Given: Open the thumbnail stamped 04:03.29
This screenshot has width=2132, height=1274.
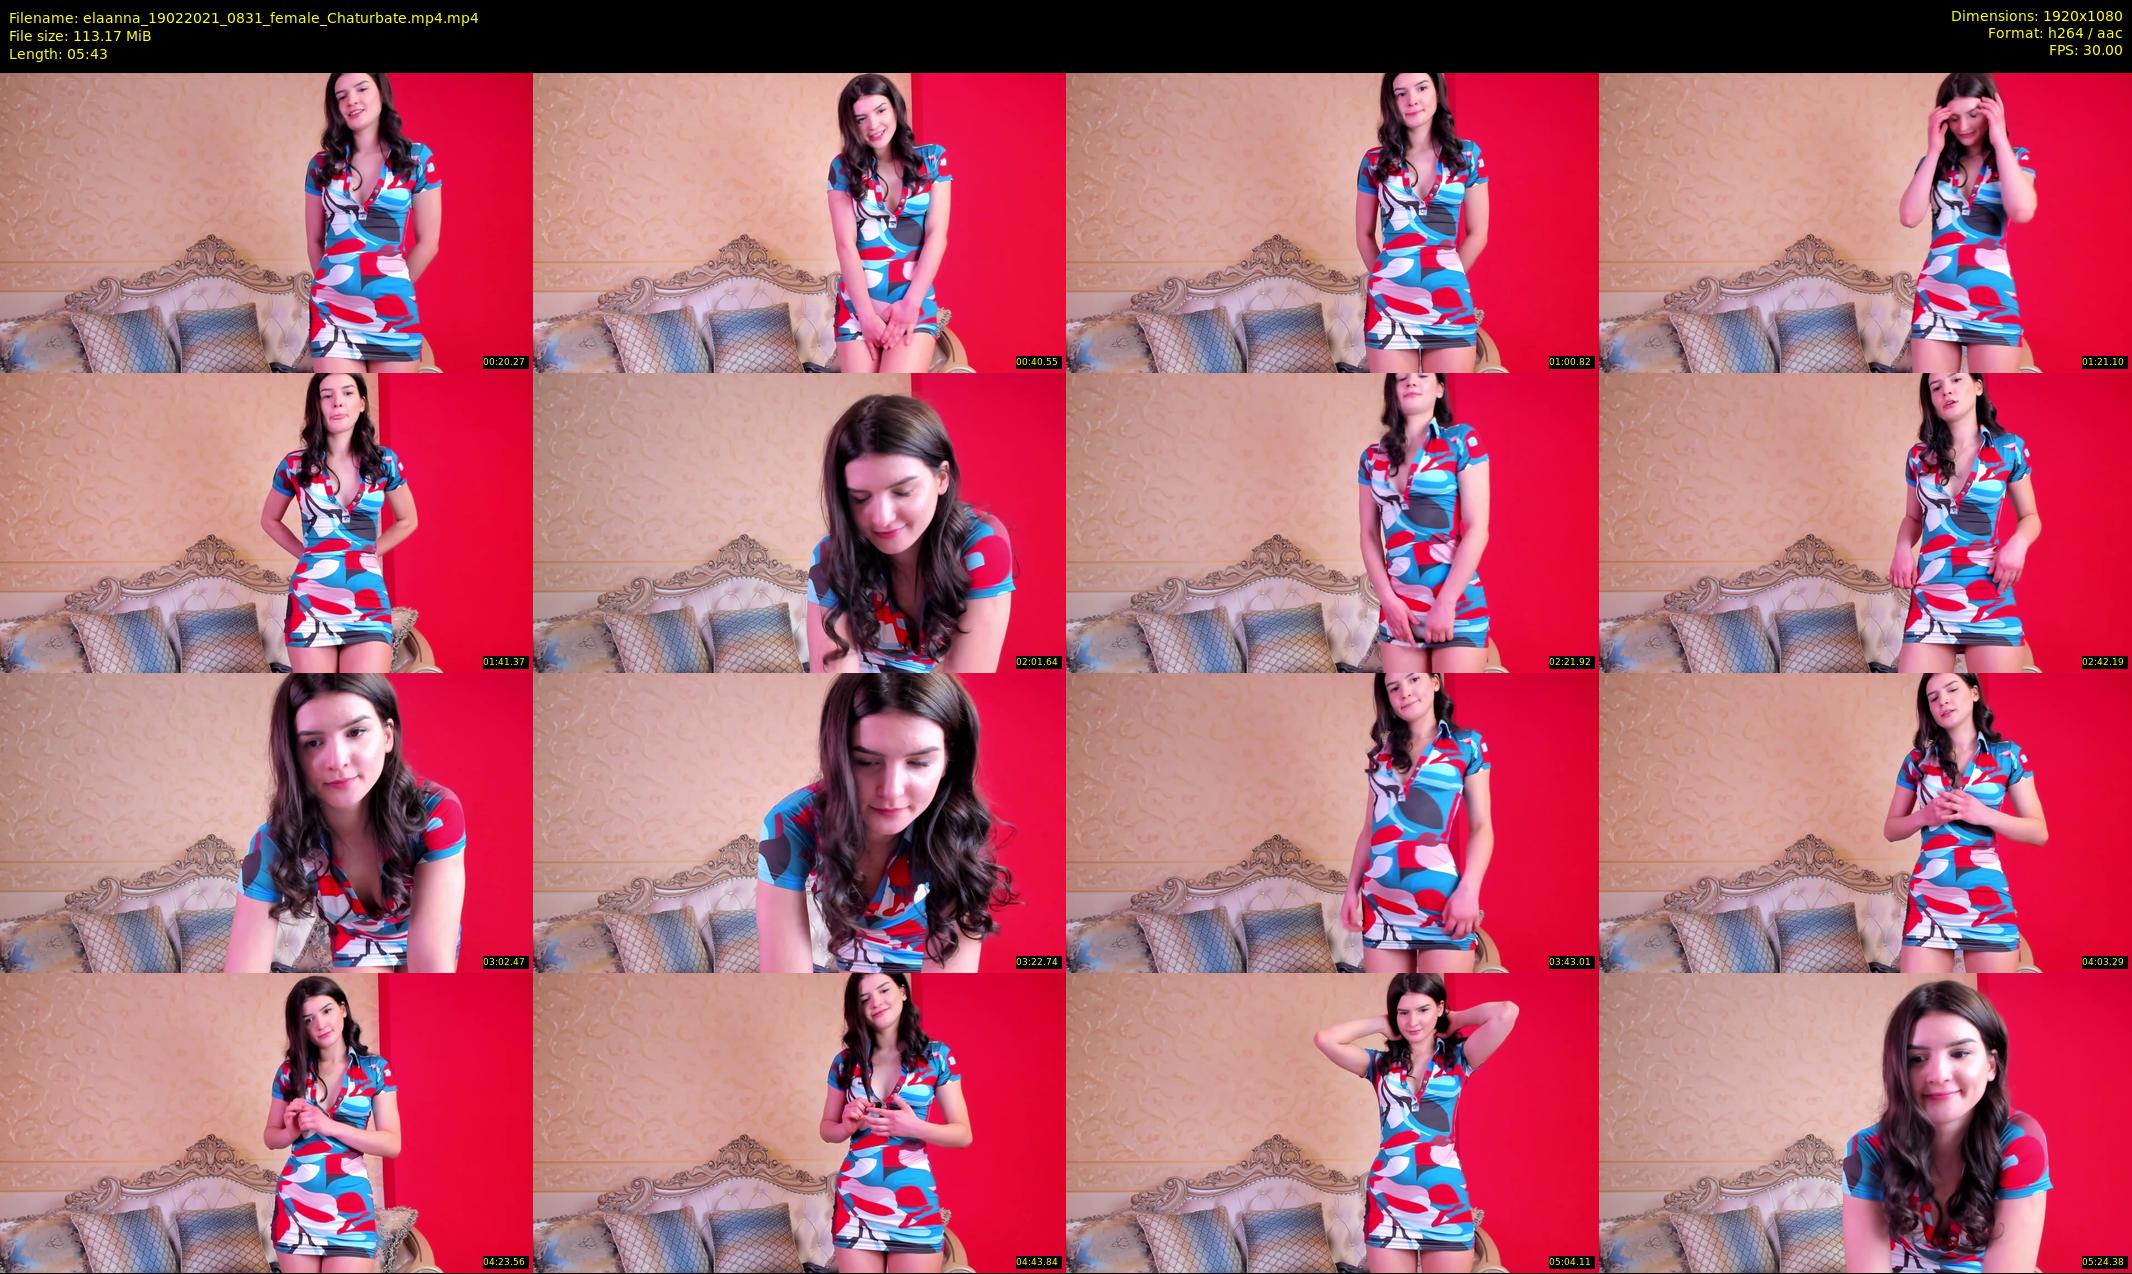Looking at the screenshot, I should coord(1865,822).
